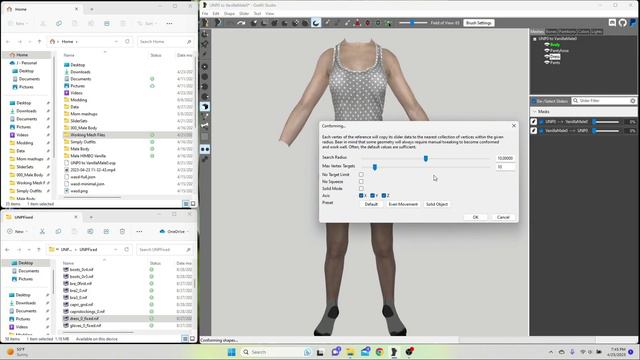Open recent locations chevron in Home window
Image resolution: width=640 pixels, height=360 pixels.
point(30,42)
